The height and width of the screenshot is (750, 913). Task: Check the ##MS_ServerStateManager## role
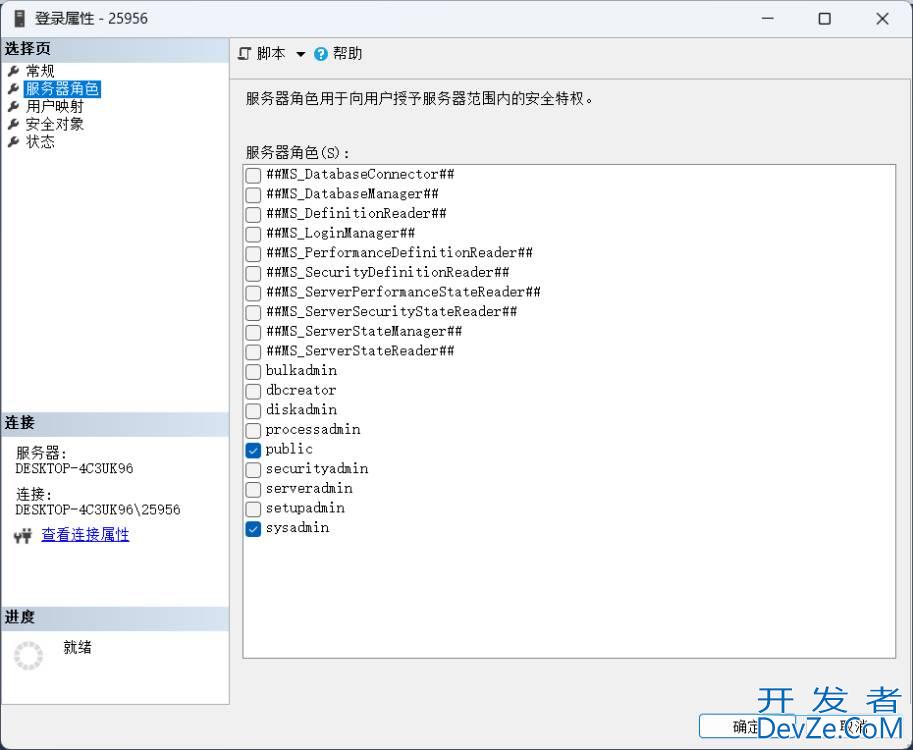pyautogui.click(x=253, y=332)
